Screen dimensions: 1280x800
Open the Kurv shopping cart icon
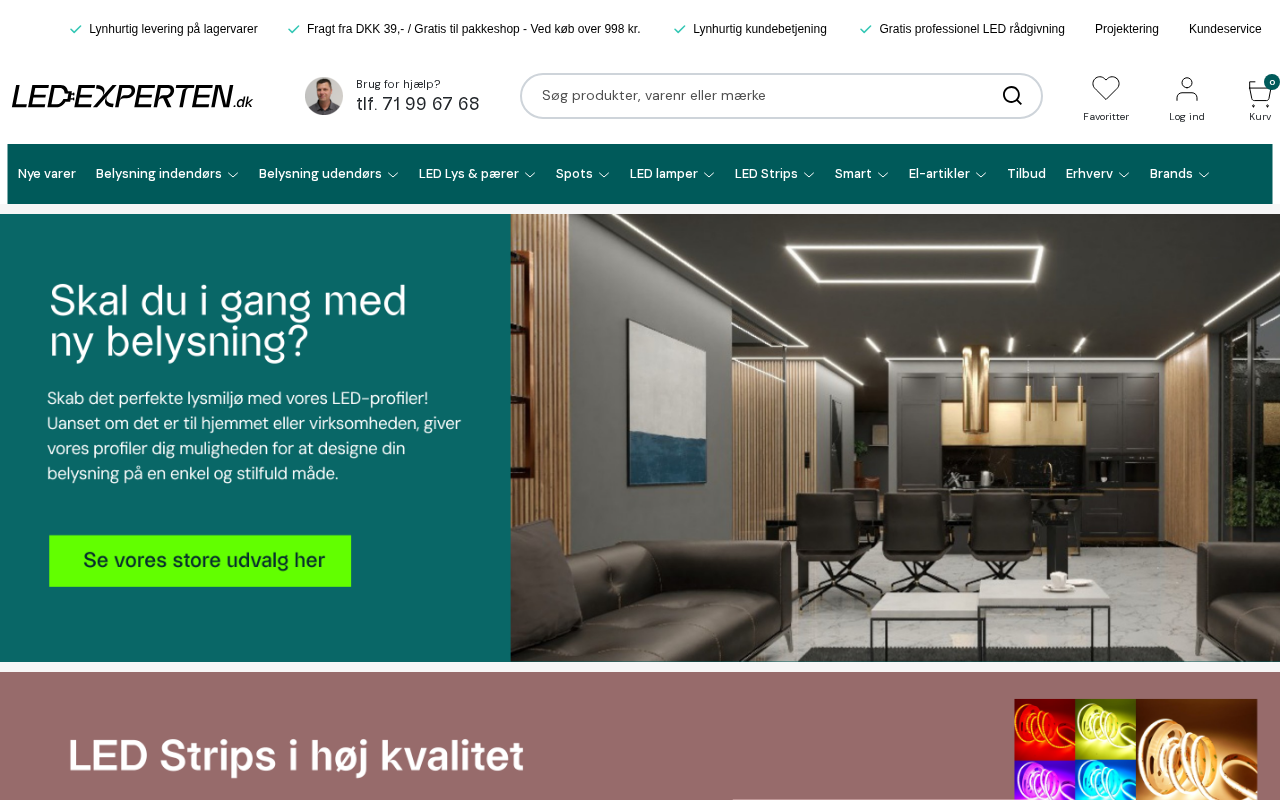click(x=1260, y=94)
